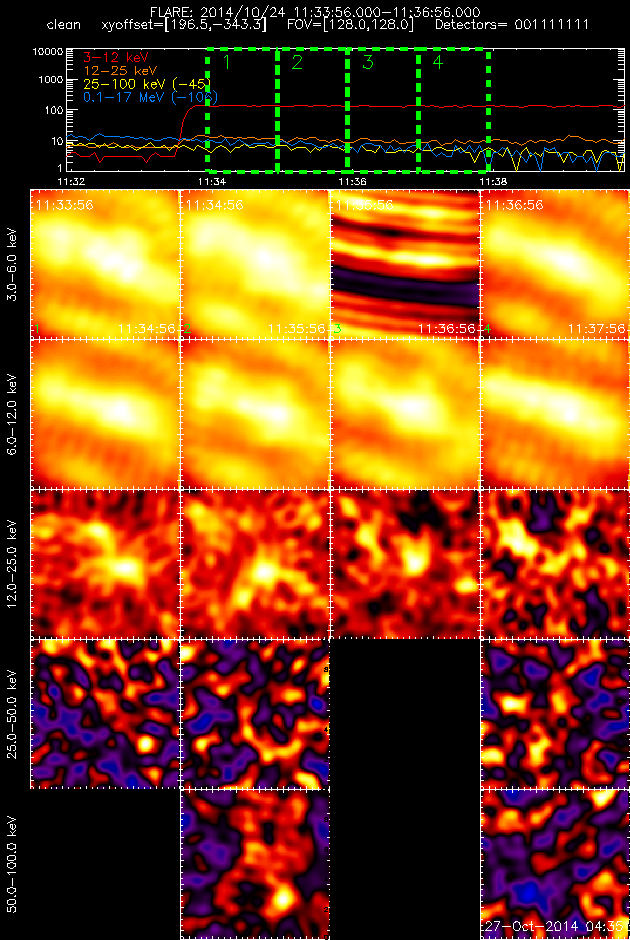Select the striped 3.0-6.0 keV interval 3 image
This screenshot has height=940, width=630.
(x=405, y=264)
